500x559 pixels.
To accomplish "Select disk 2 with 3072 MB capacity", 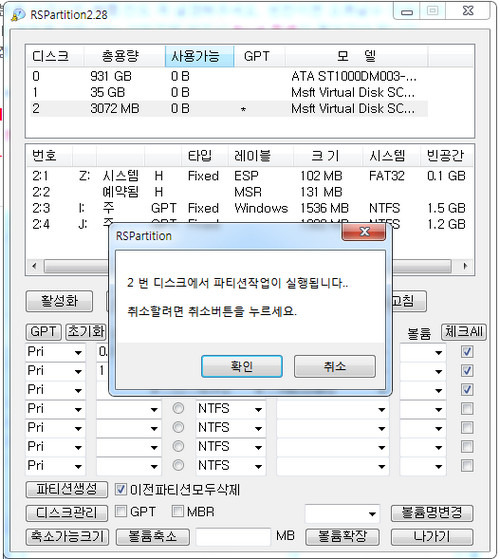I will [228, 108].
